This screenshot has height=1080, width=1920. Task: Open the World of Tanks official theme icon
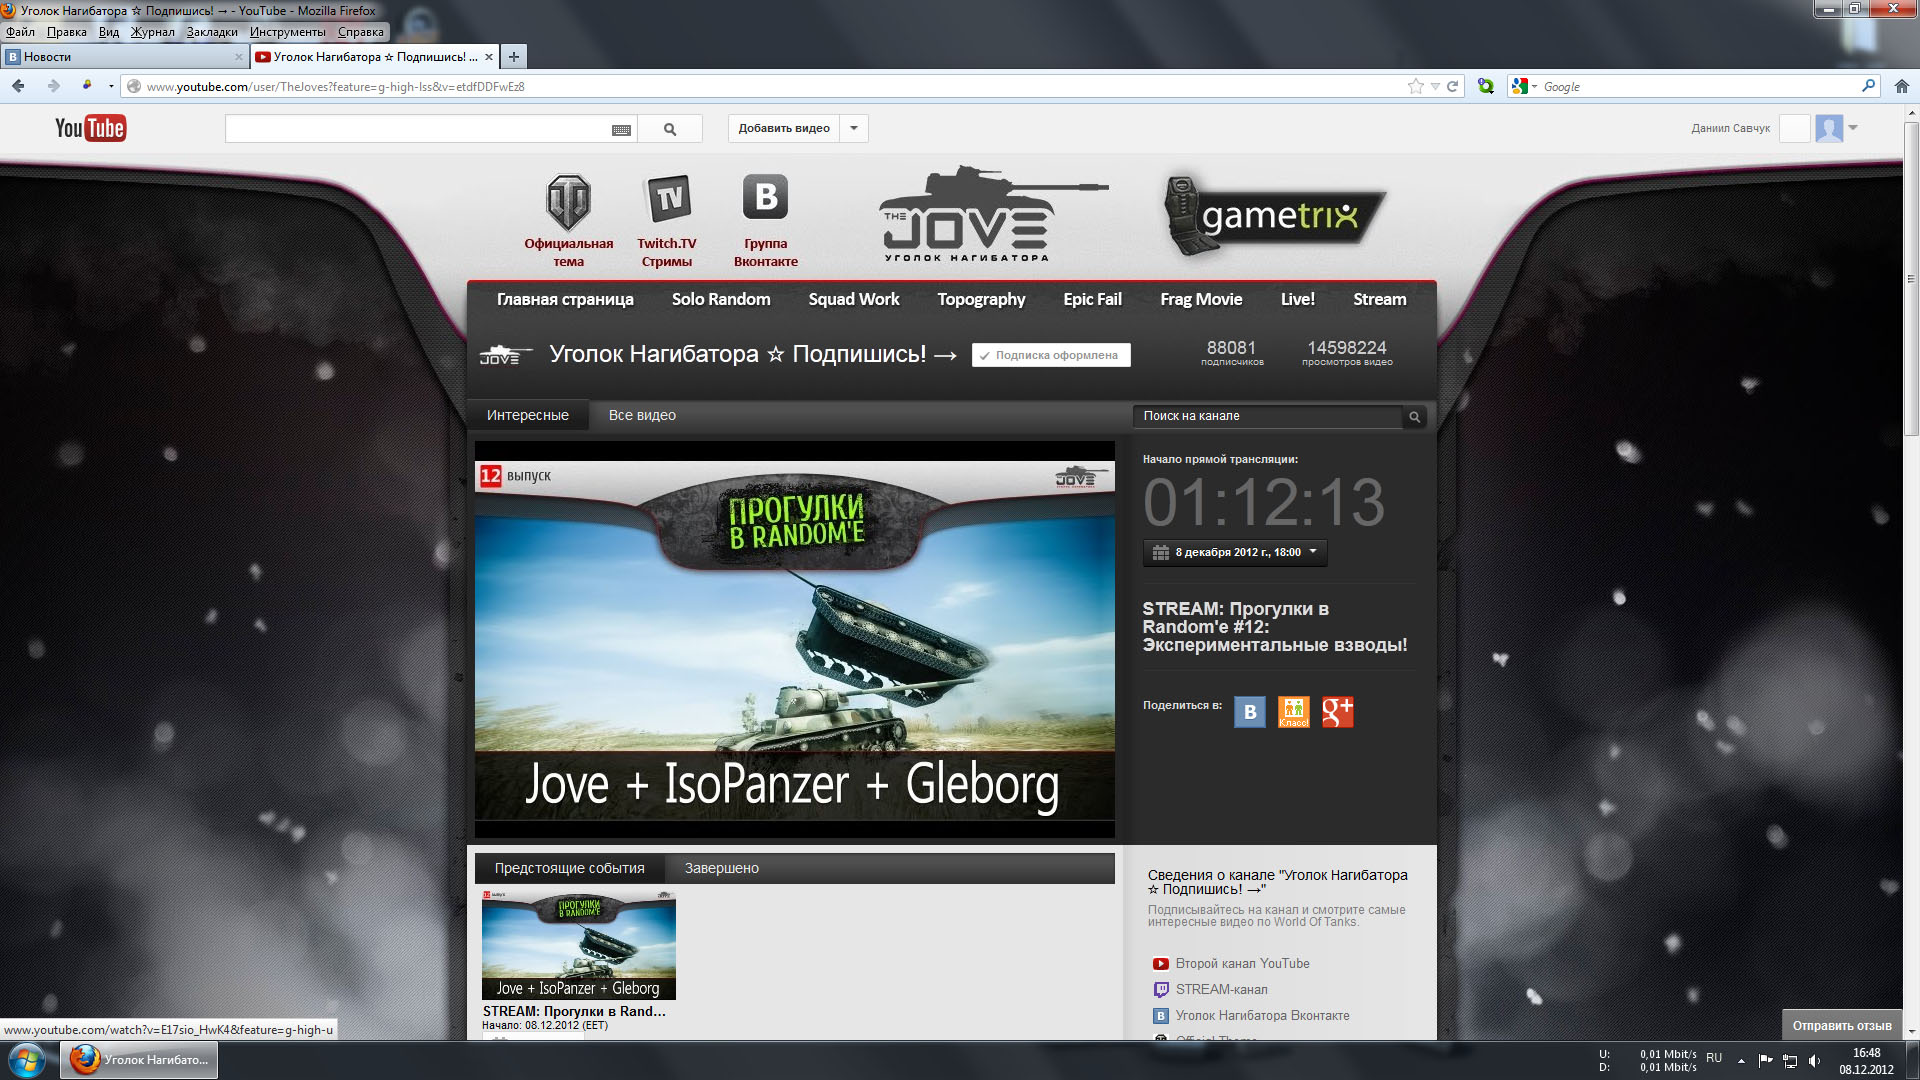point(568,203)
